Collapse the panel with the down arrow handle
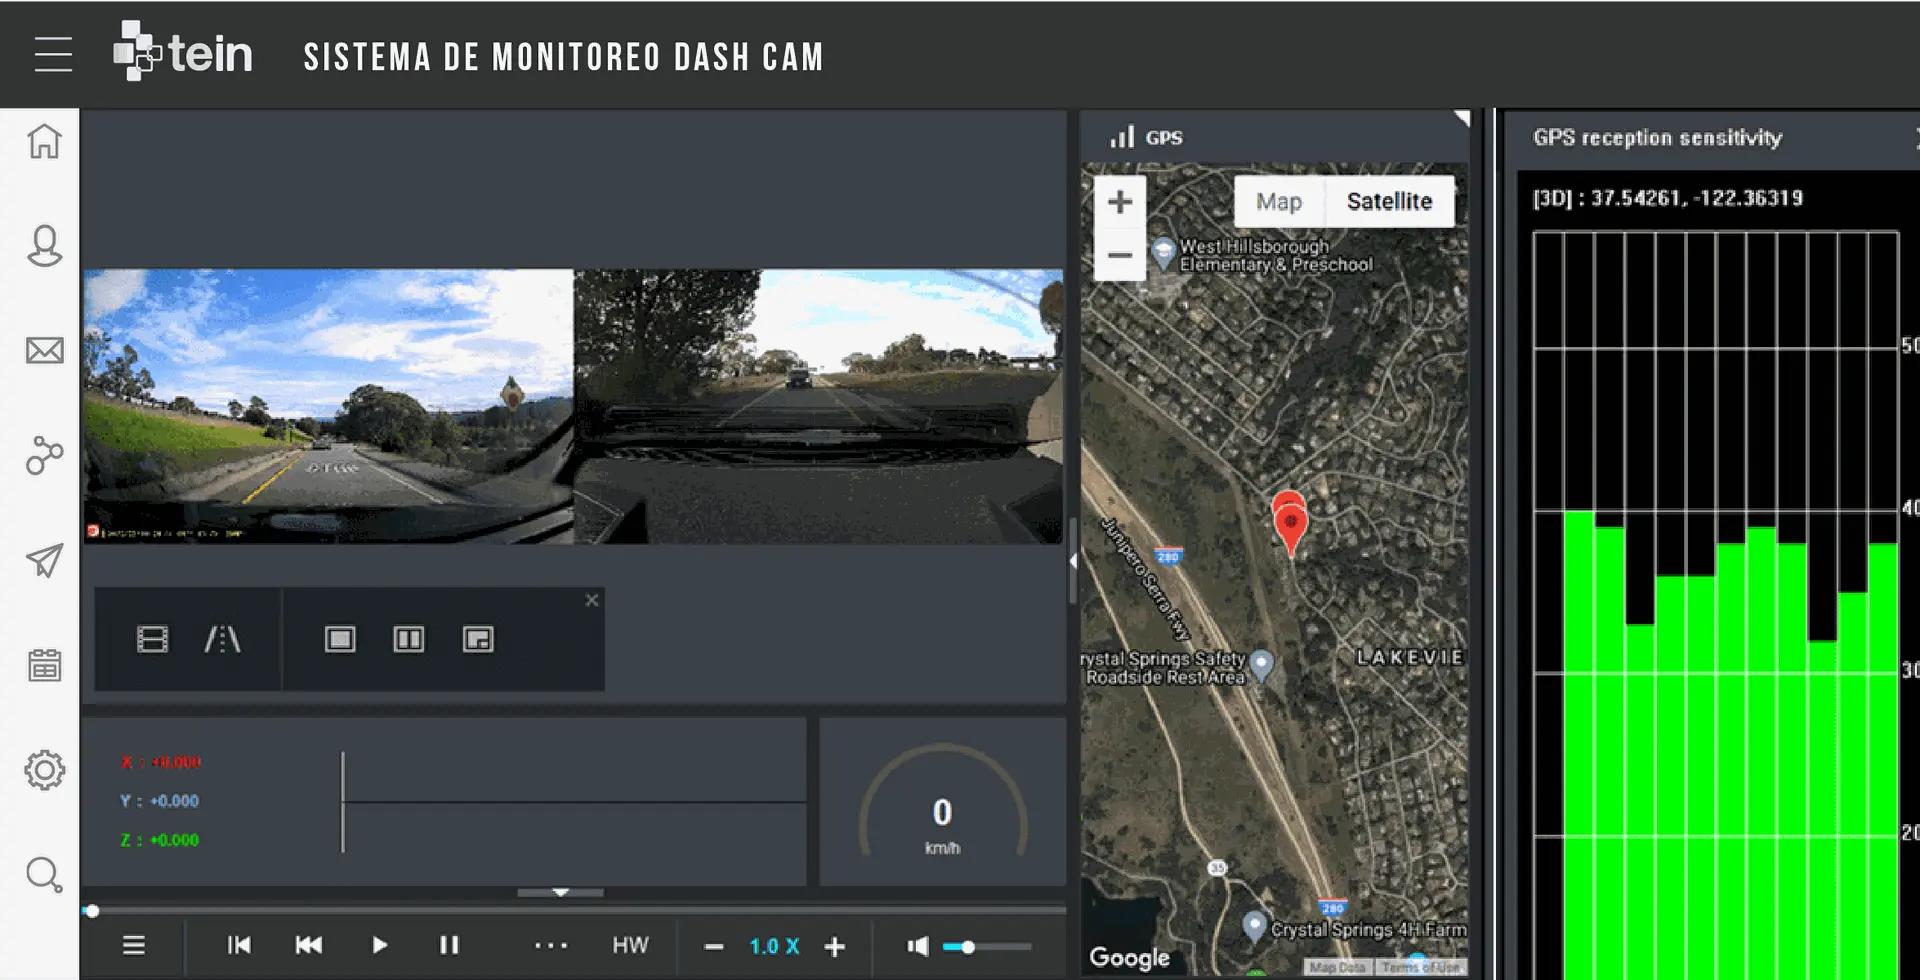This screenshot has width=1920, height=980. pyautogui.click(x=560, y=892)
